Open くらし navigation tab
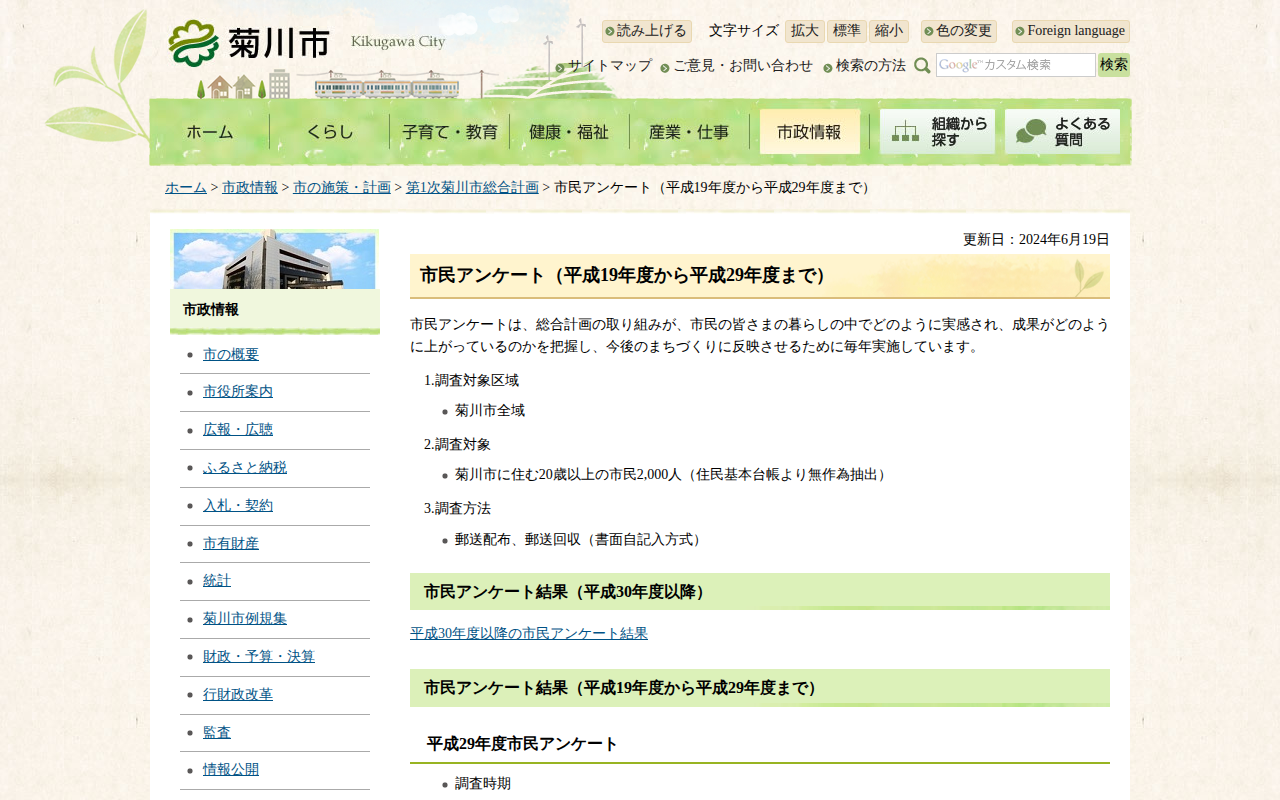Viewport: 1280px width, 800px height. [330, 131]
